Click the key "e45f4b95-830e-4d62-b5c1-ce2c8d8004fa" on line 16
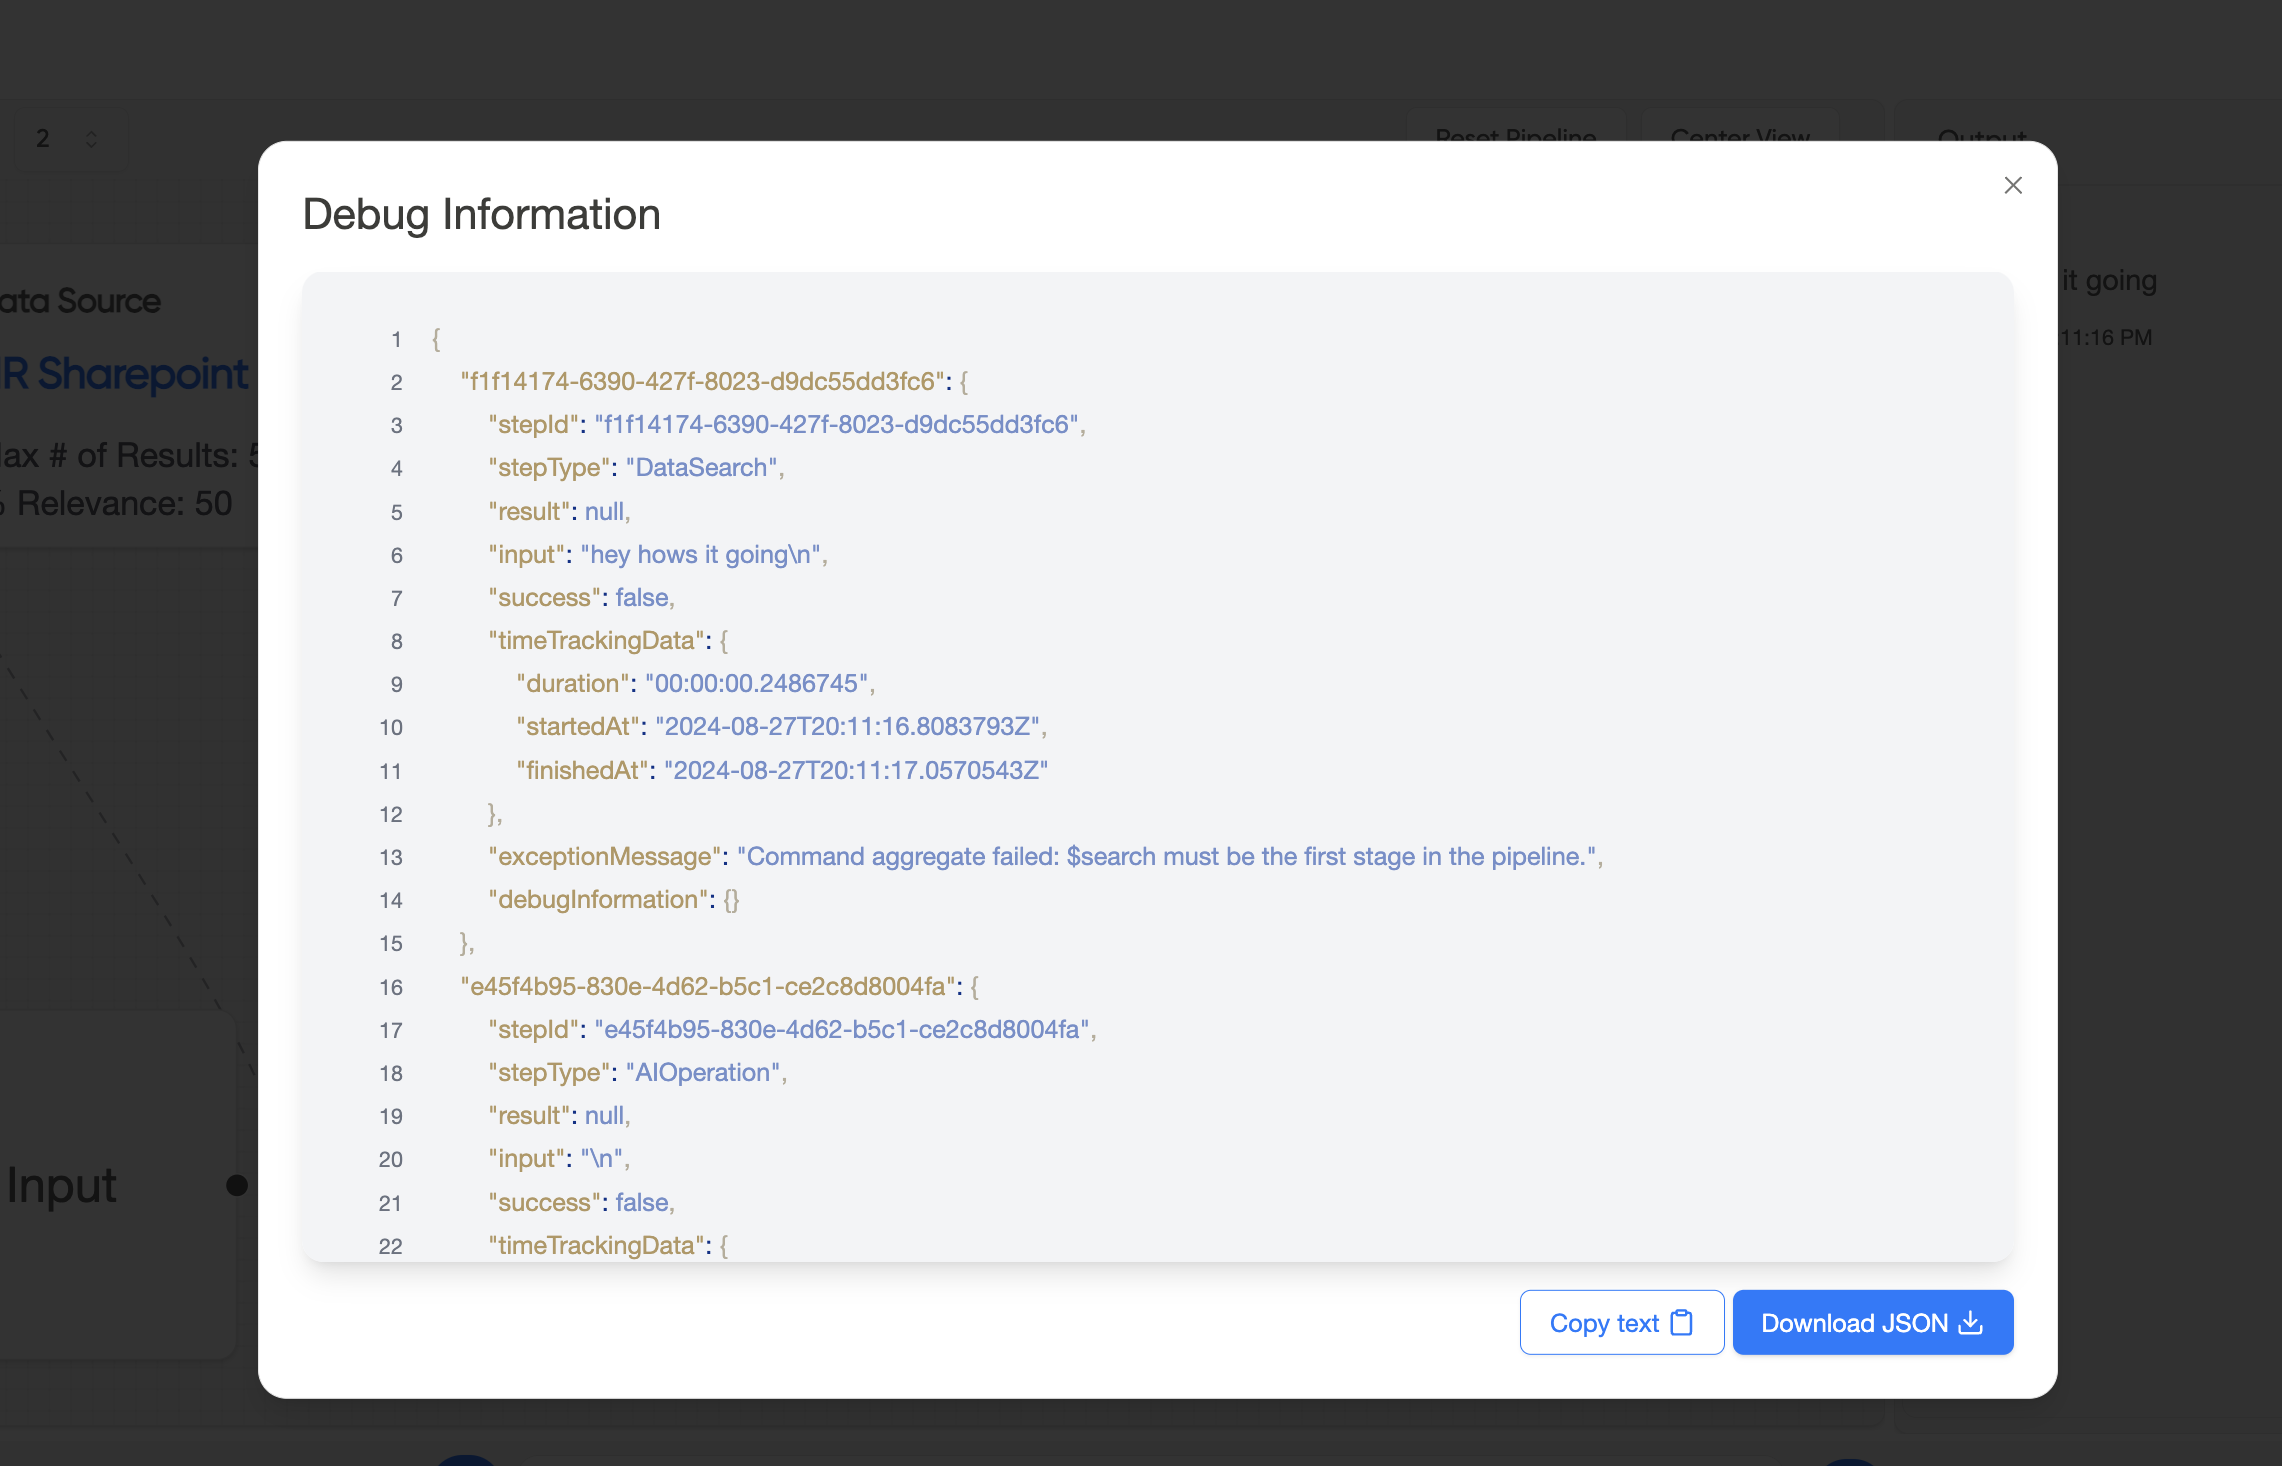Screen dimensions: 2282x1466 click(708, 987)
